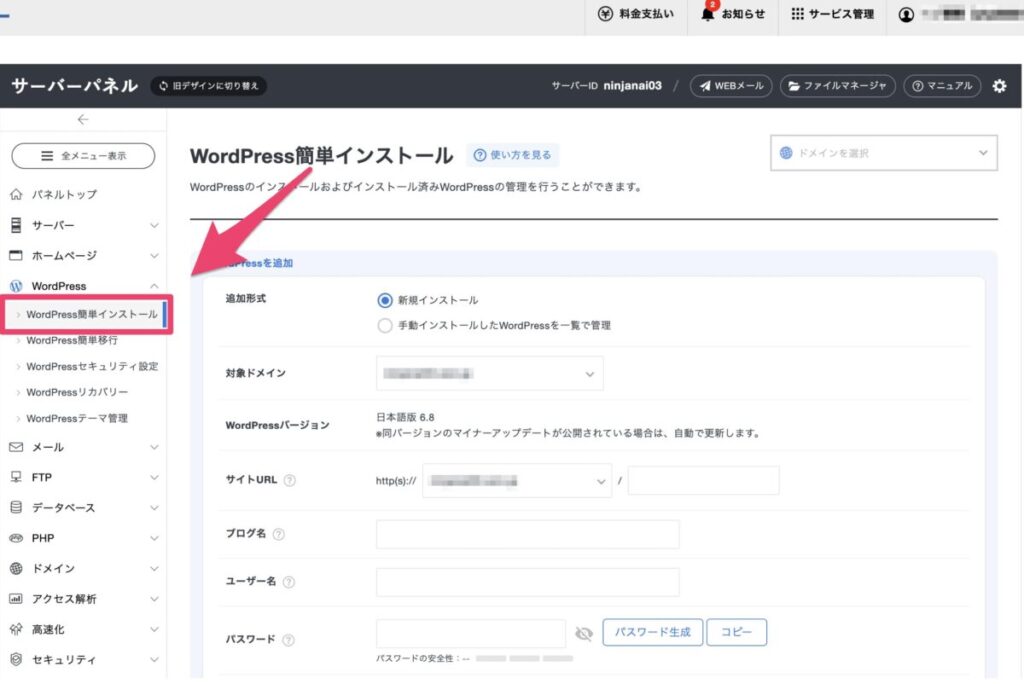Click the settings gear icon in header
Viewport: 1024px width, 684px height.
pyautogui.click(x=999, y=86)
